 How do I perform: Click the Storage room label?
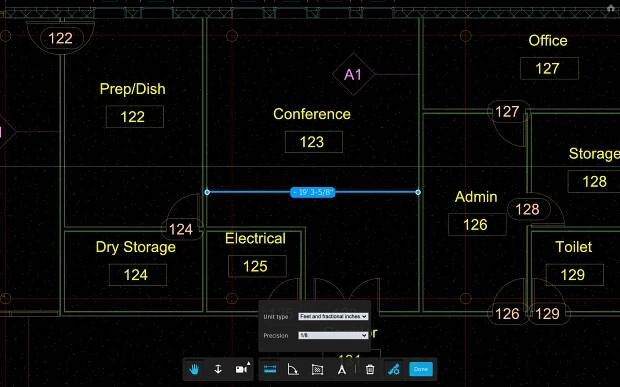point(594,154)
